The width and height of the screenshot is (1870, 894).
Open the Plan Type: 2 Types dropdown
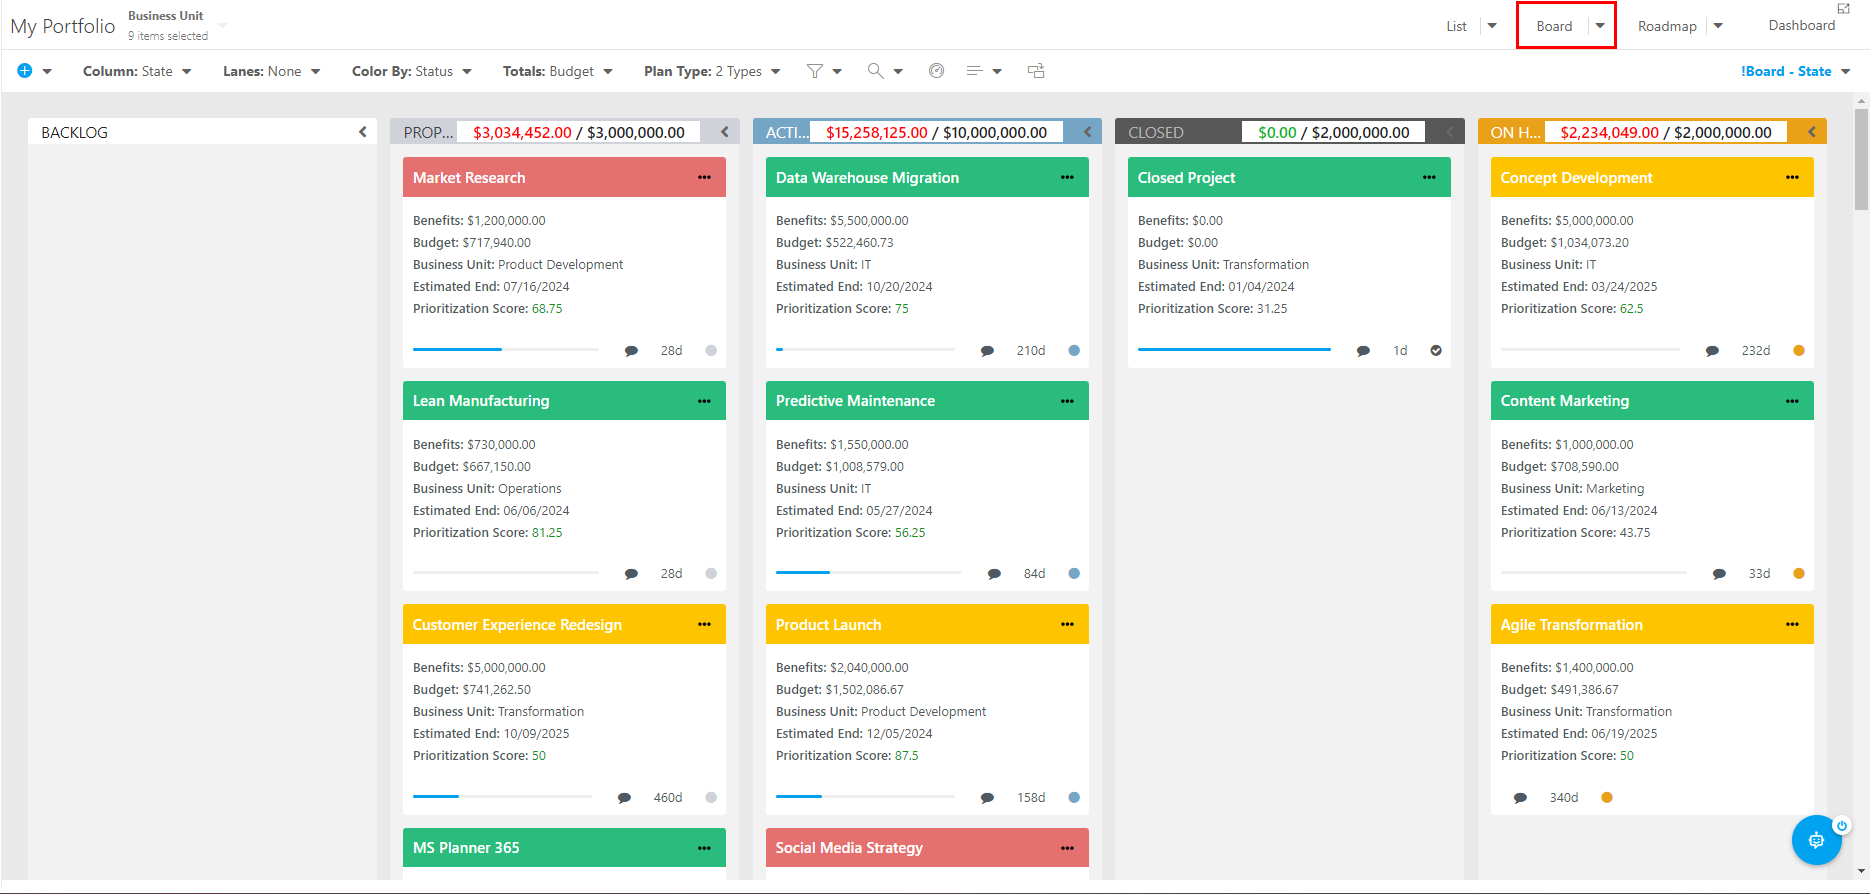coord(712,71)
